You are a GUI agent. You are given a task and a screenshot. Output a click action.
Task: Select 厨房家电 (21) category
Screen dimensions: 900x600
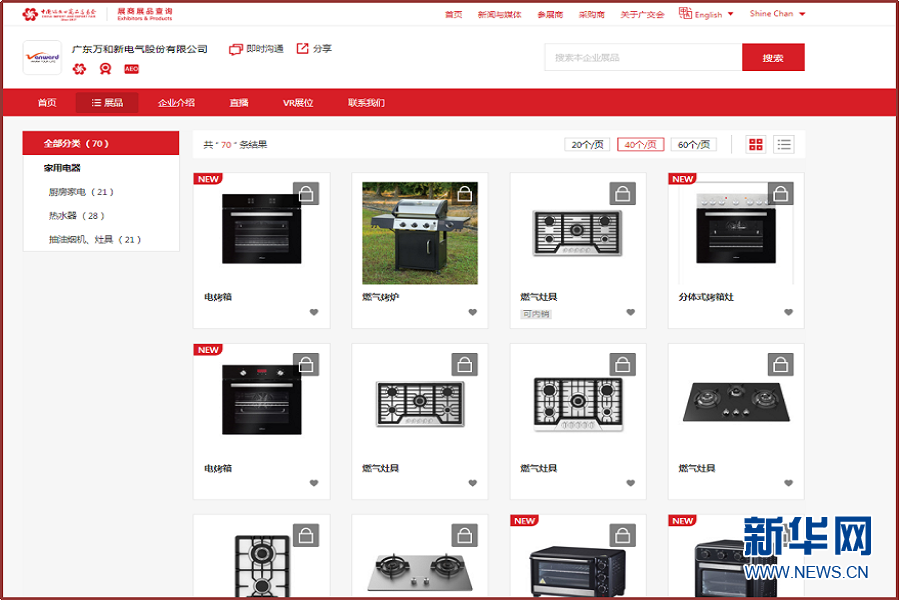point(81,192)
